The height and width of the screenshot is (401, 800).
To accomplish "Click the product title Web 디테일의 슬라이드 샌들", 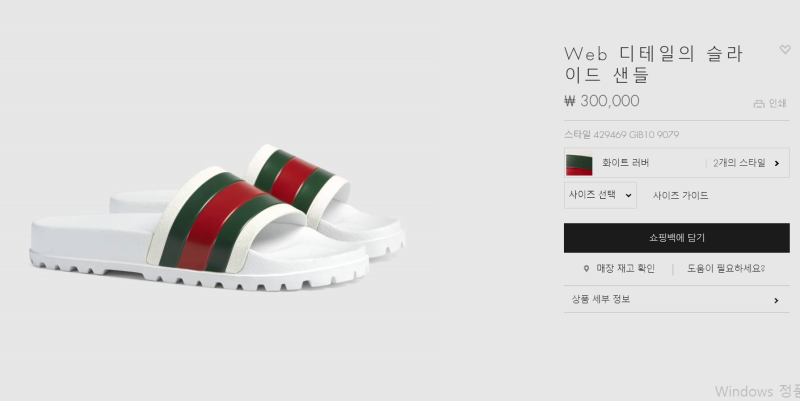I will [x=654, y=64].
